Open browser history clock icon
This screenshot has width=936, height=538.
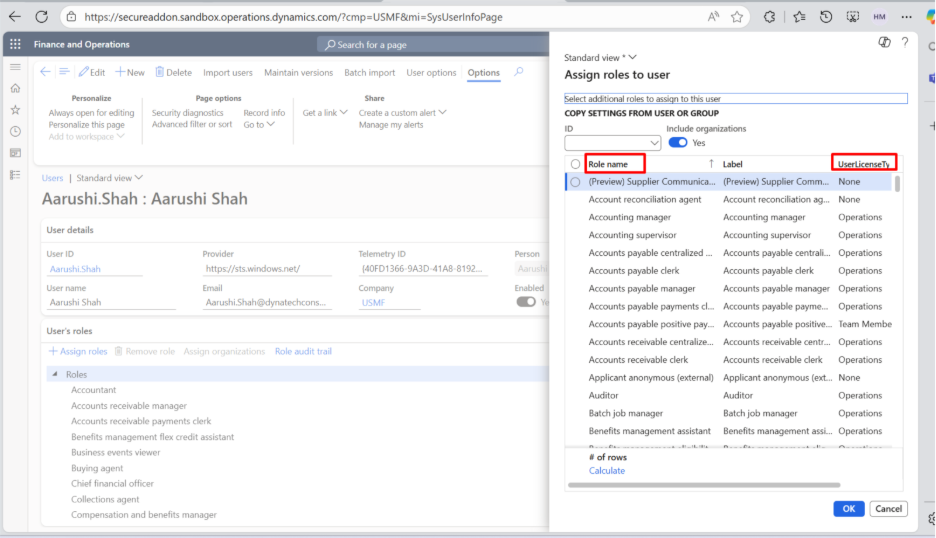(x=826, y=17)
